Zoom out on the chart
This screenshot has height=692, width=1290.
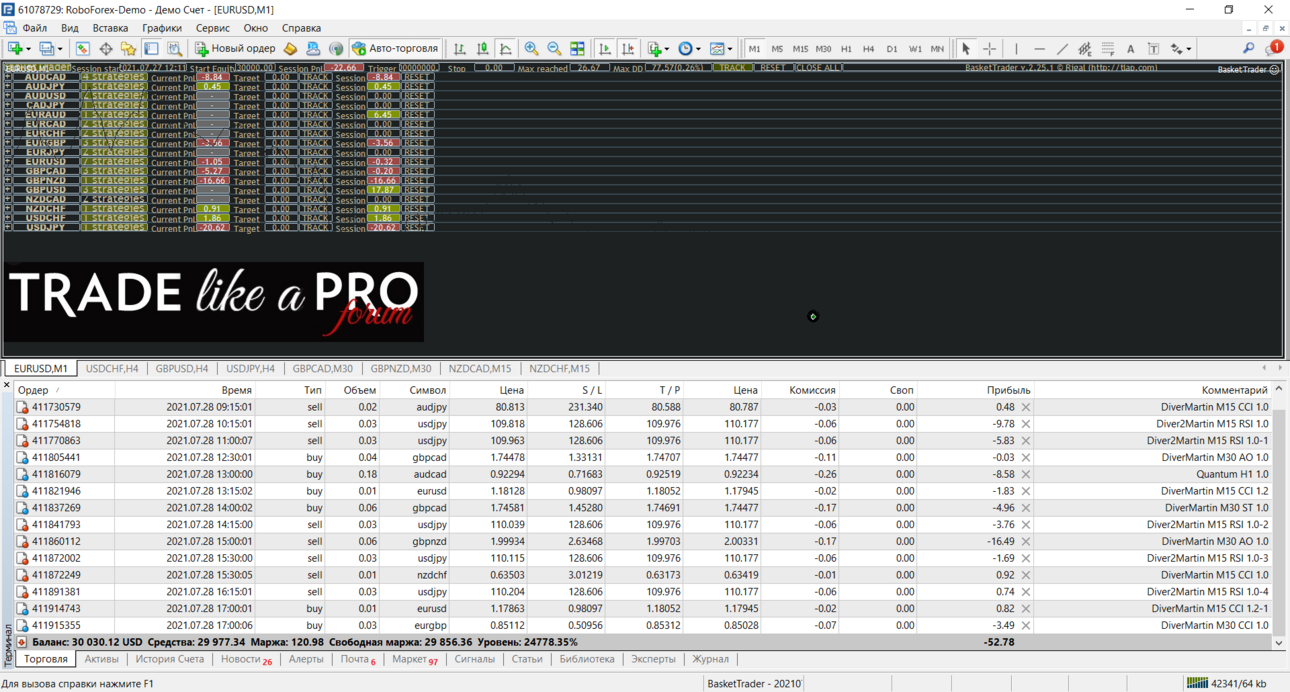554,48
